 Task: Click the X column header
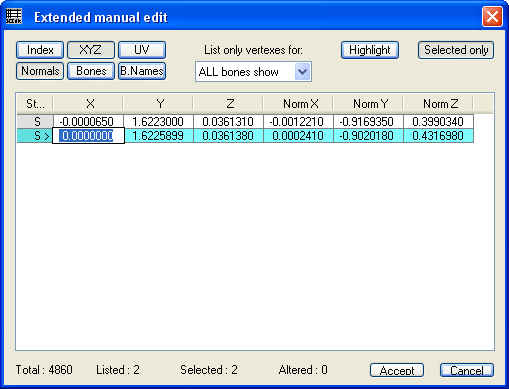tap(88, 104)
